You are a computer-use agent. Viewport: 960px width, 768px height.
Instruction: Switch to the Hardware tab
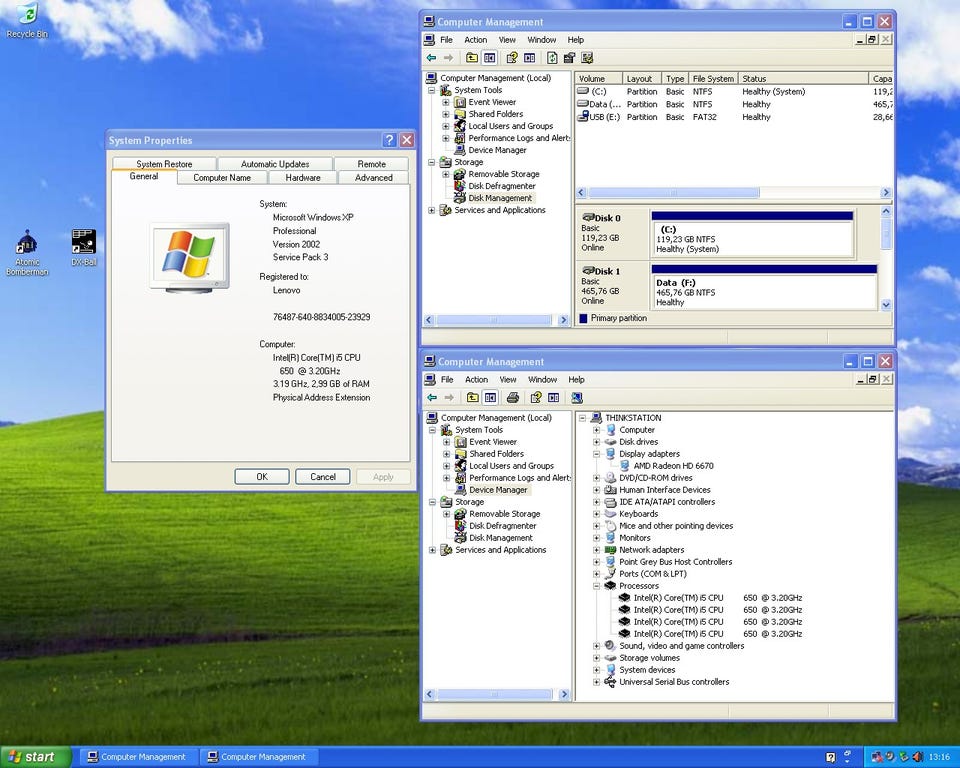tap(303, 178)
